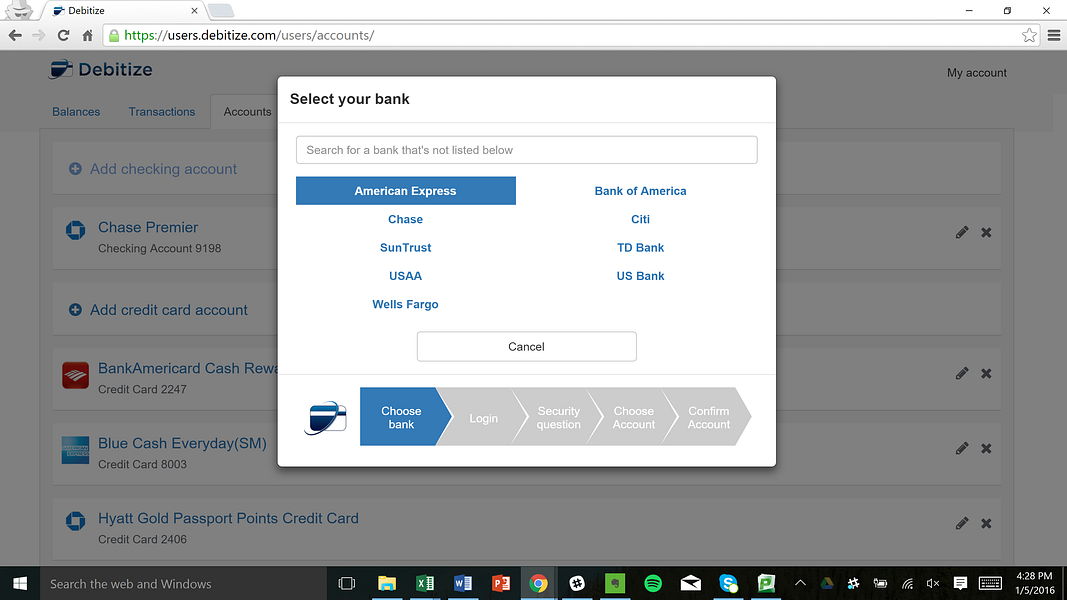The width and height of the screenshot is (1067, 600).
Task: Edit the Hyatt Gold Passport card
Action: [962, 523]
